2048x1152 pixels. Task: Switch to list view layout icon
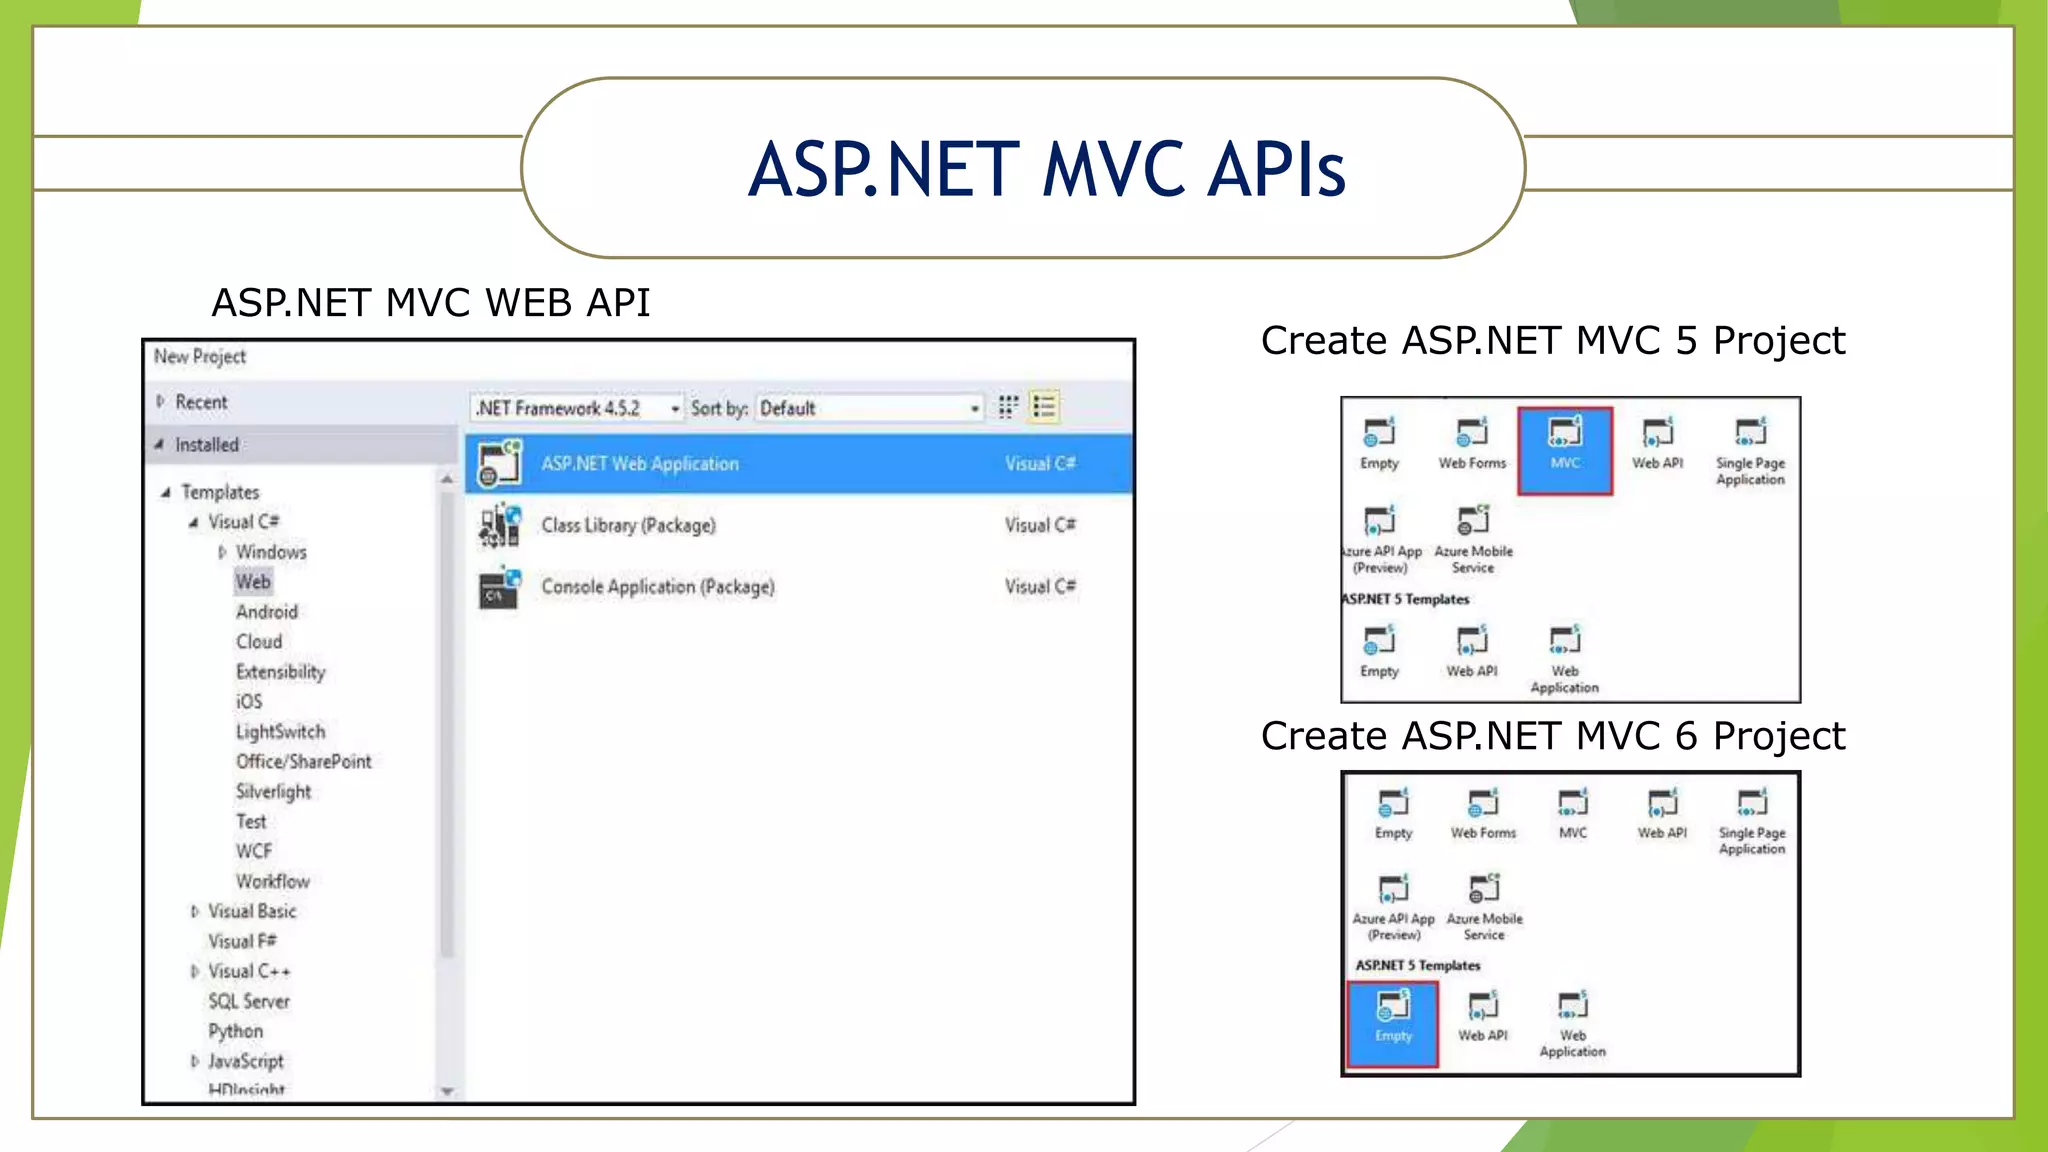click(x=1044, y=407)
